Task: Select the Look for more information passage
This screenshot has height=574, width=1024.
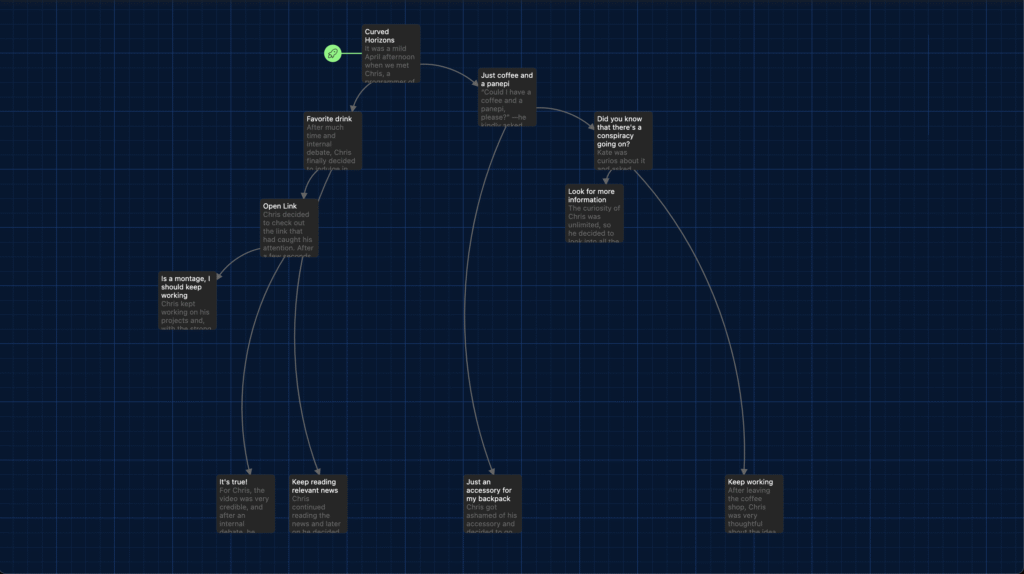Action: click(x=594, y=212)
